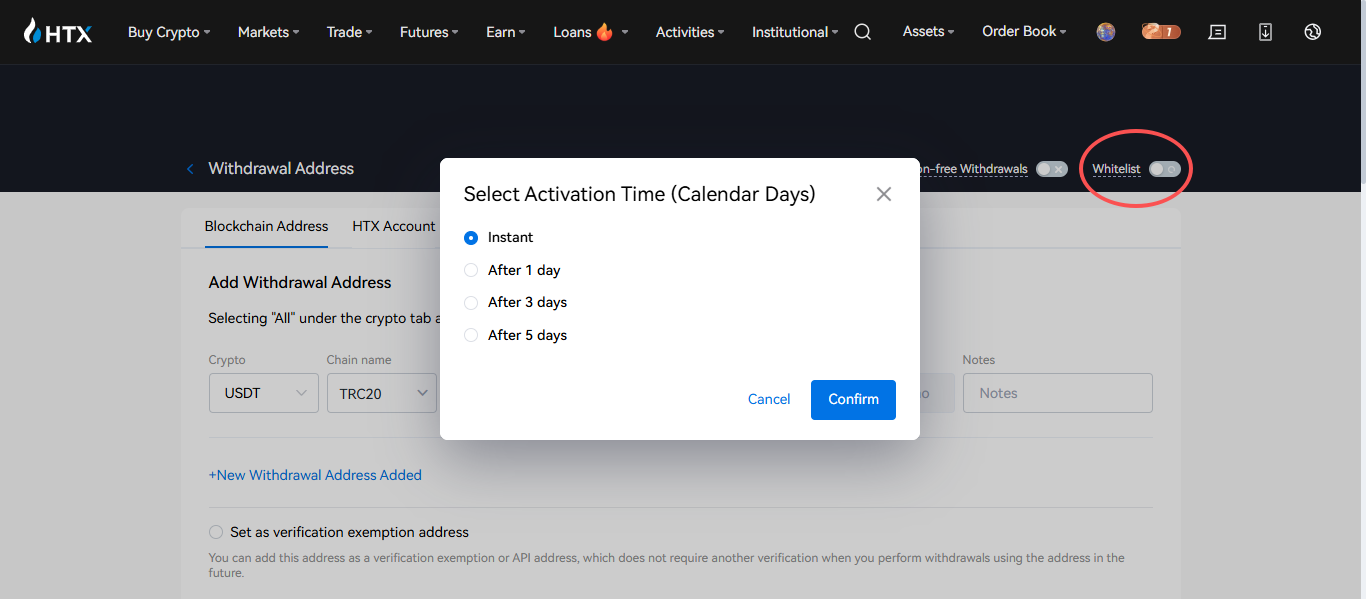Screen dimensions: 1366x599
Task: Open the language globe icon
Action: tap(1313, 32)
